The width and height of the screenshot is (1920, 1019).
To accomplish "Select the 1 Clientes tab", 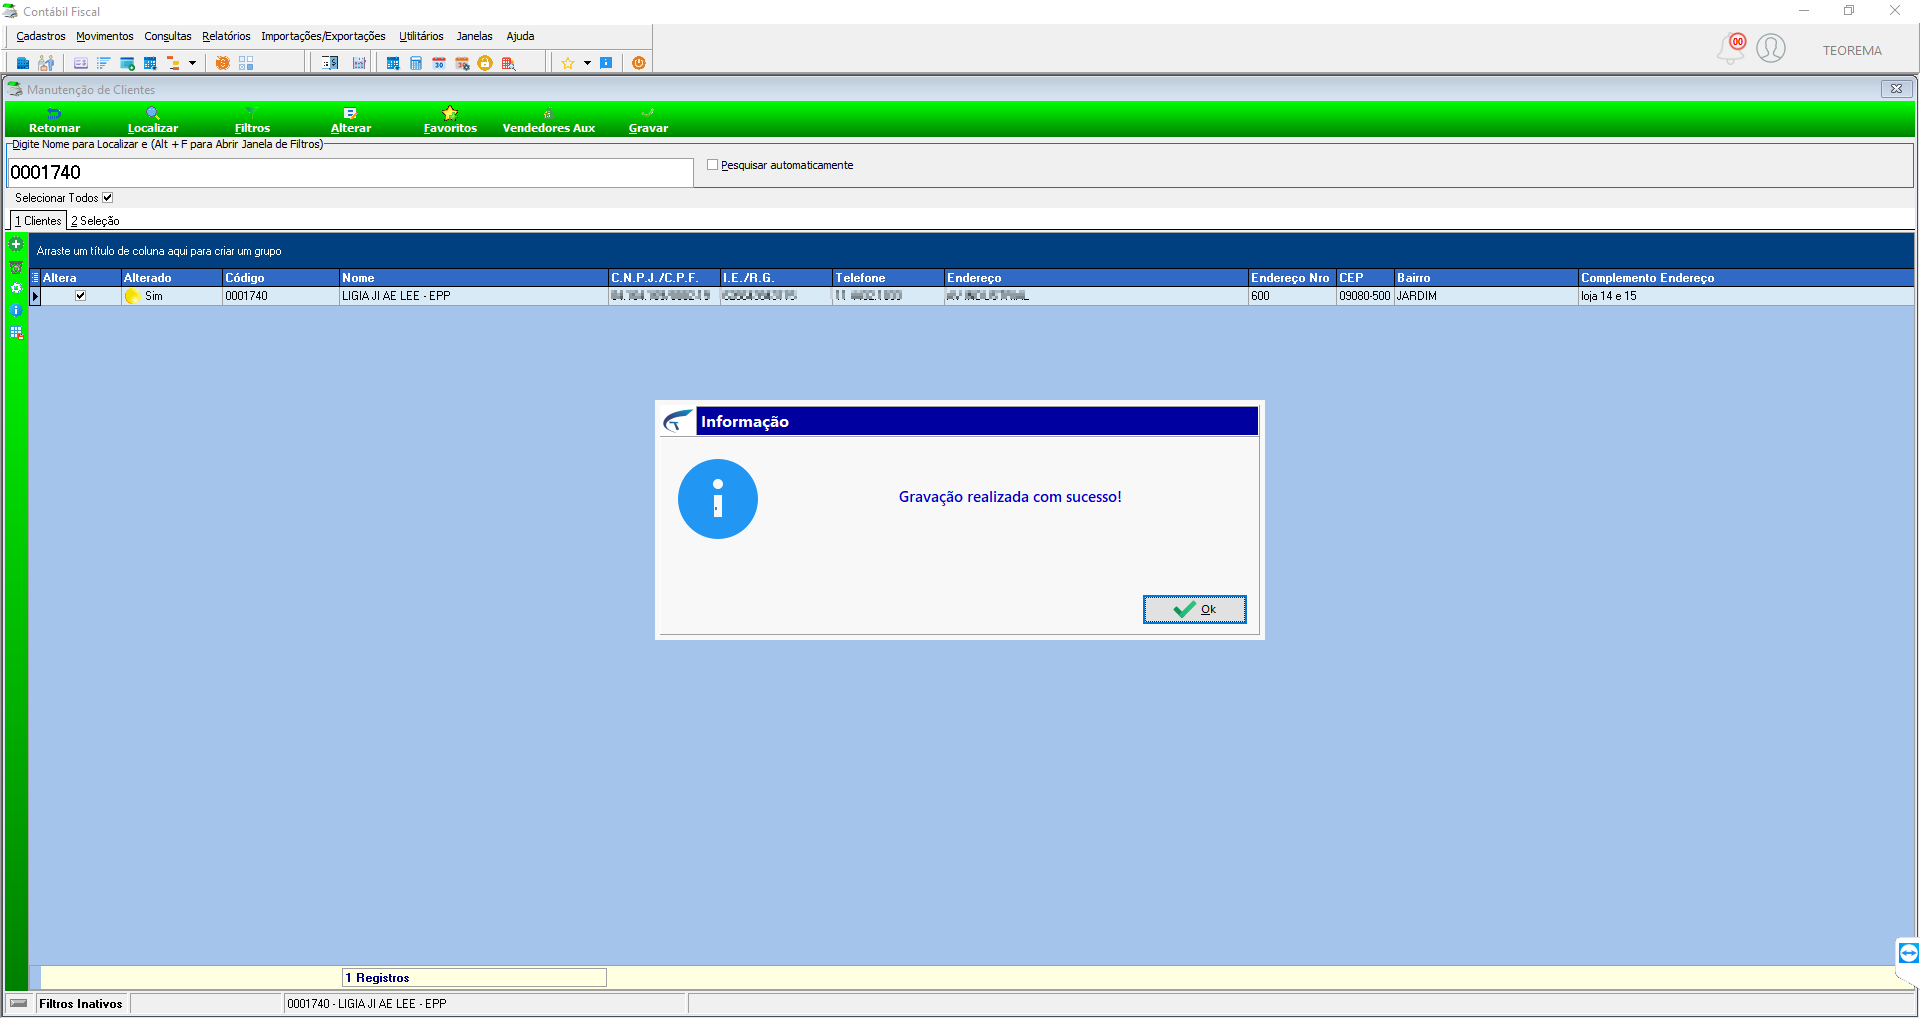I will tap(38, 221).
